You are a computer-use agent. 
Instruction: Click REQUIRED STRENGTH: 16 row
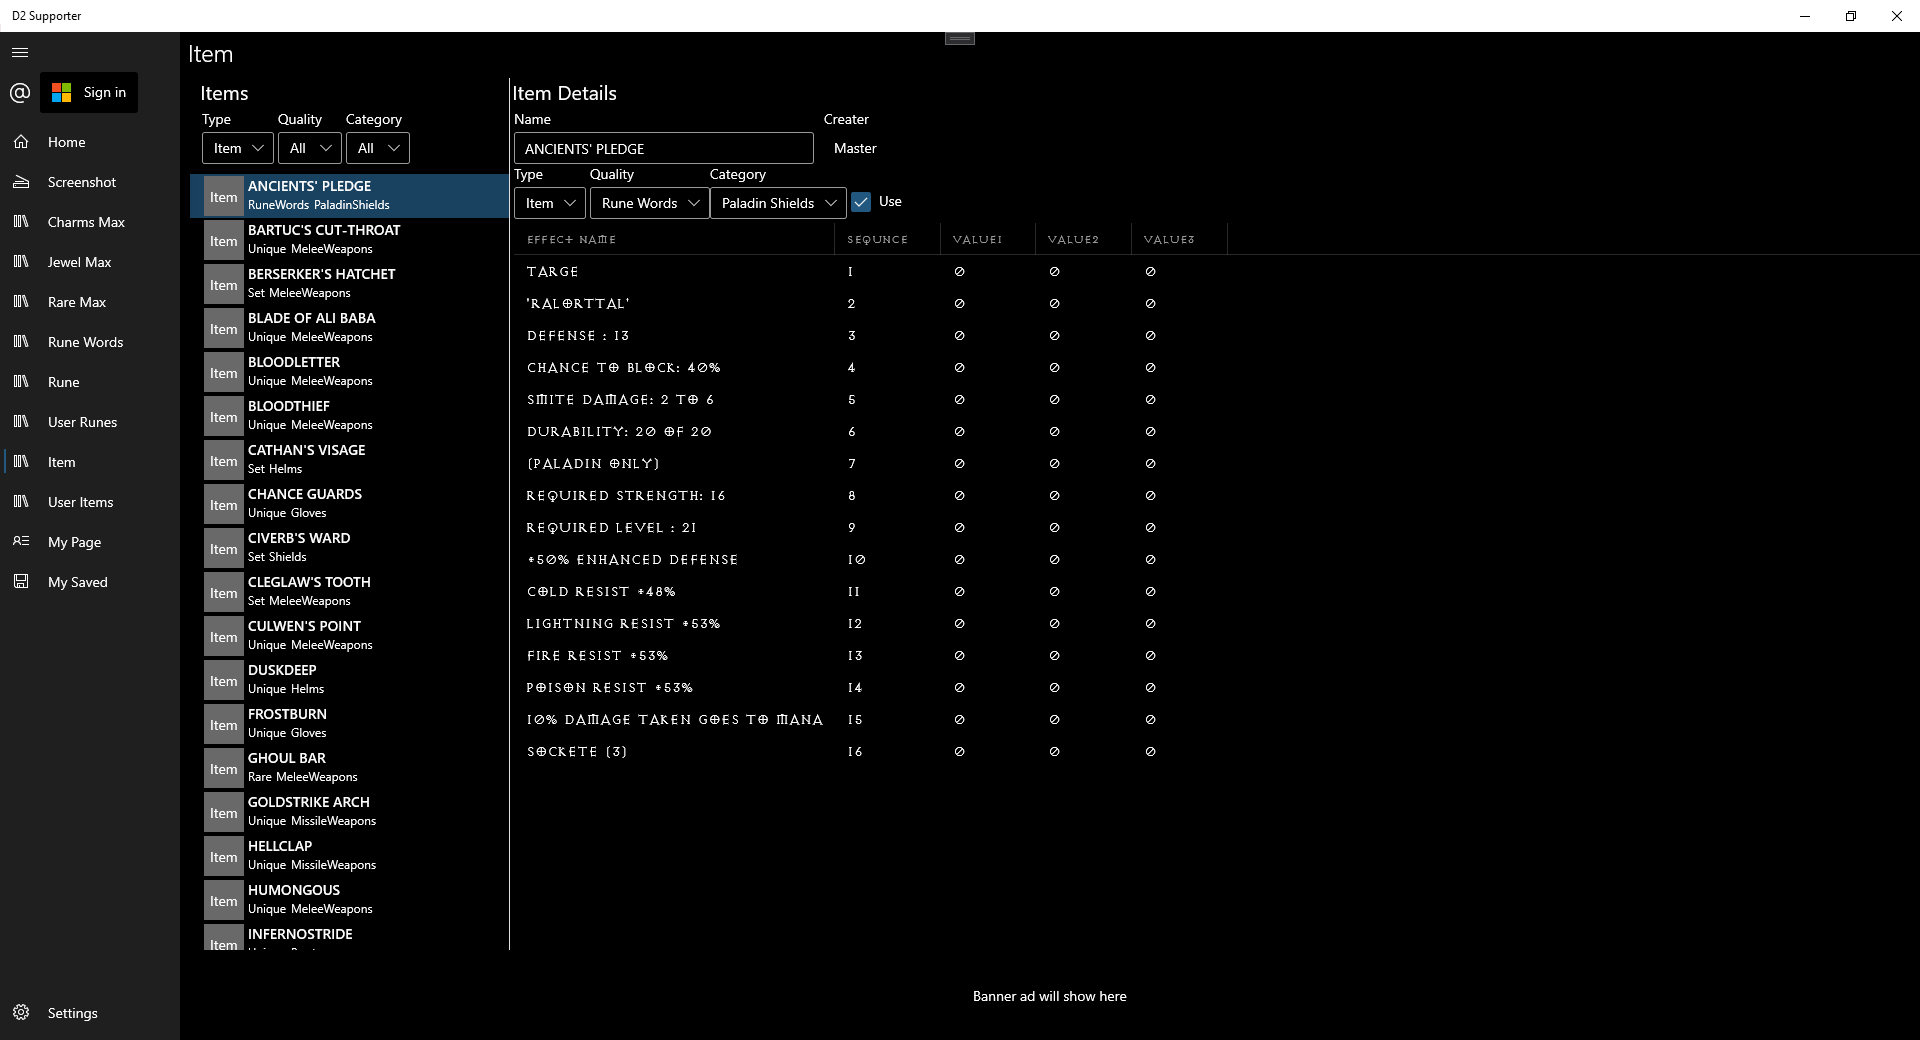1215,496
